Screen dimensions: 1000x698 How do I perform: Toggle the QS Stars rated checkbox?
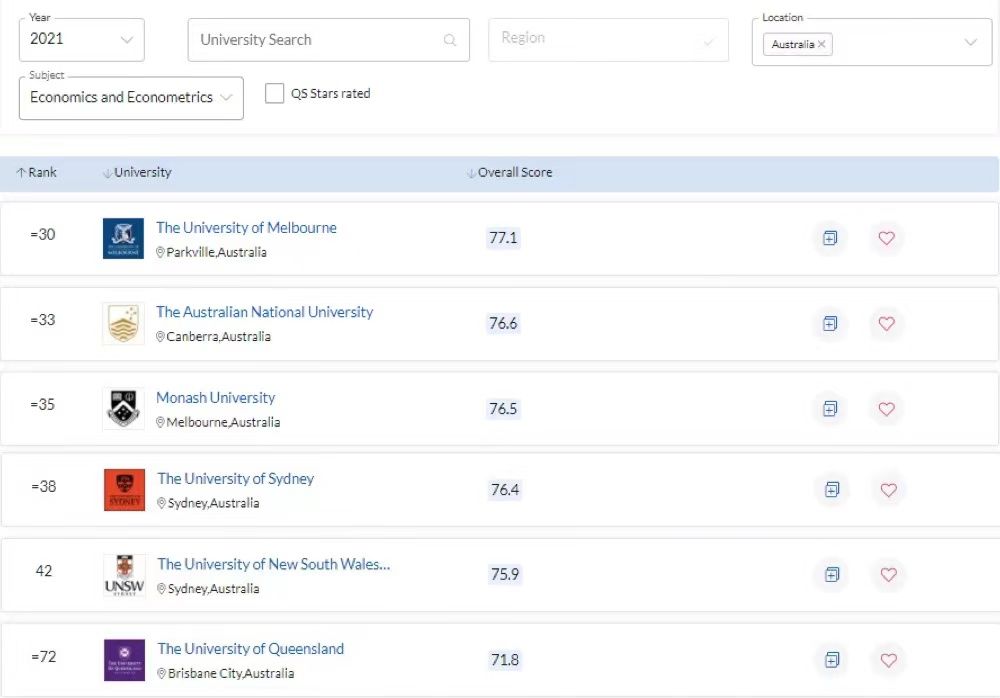pyautogui.click(x=274, y=93)
